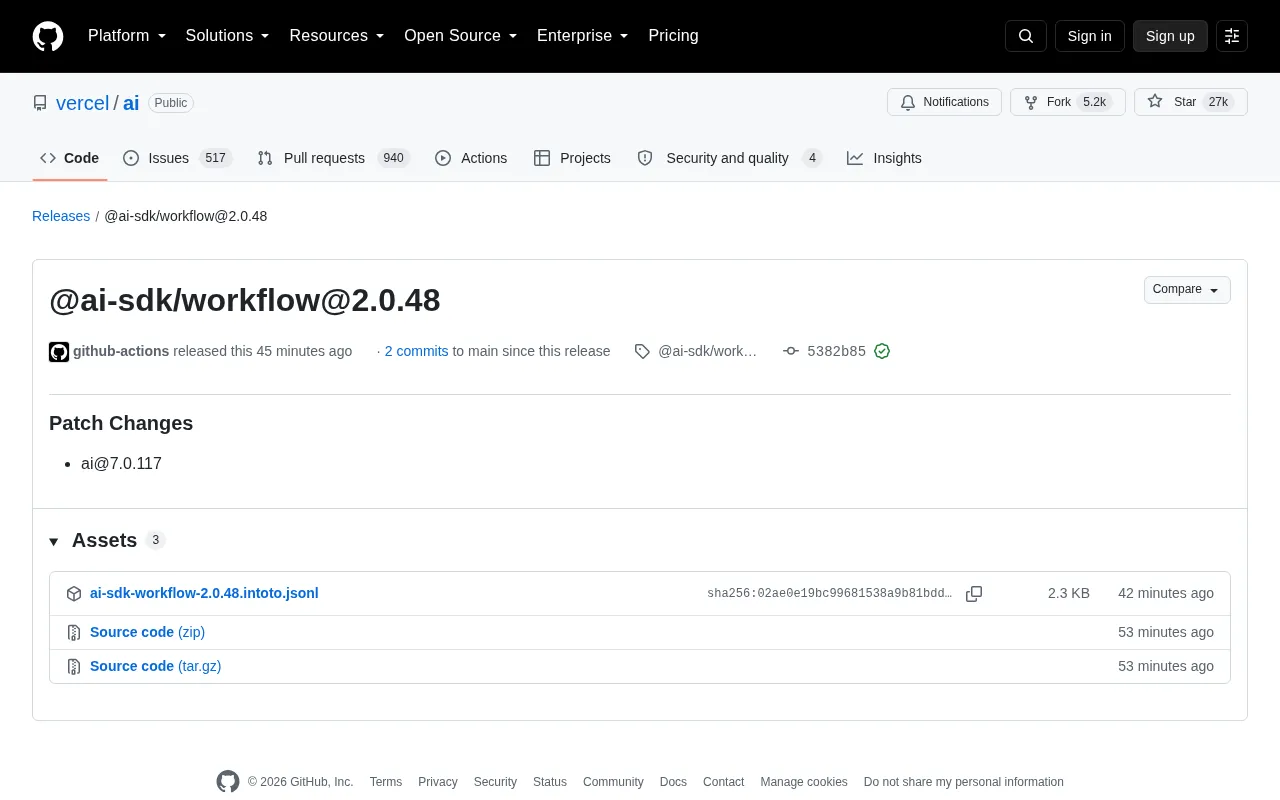Click the commit icon beside 5382b85

[x=791, y=351]
